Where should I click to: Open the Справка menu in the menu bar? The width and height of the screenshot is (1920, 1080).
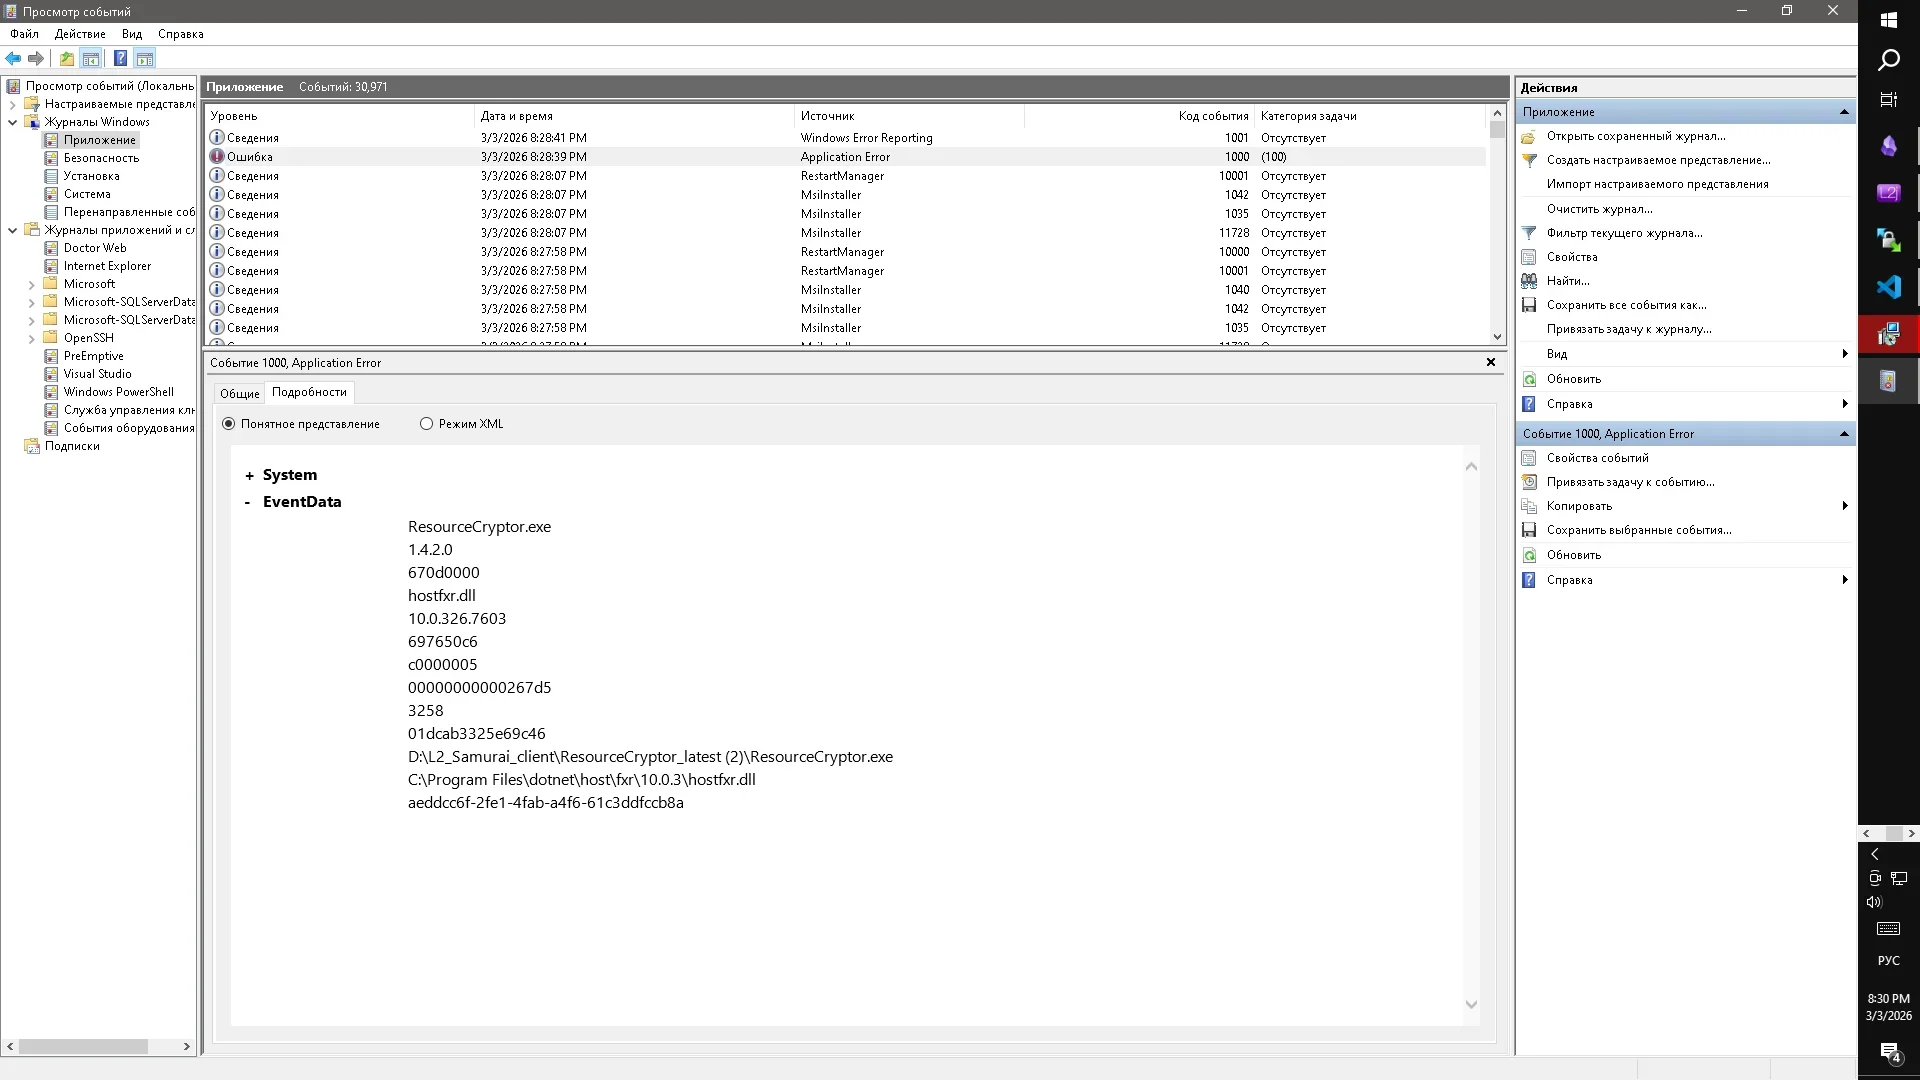[x=181, y=34]
